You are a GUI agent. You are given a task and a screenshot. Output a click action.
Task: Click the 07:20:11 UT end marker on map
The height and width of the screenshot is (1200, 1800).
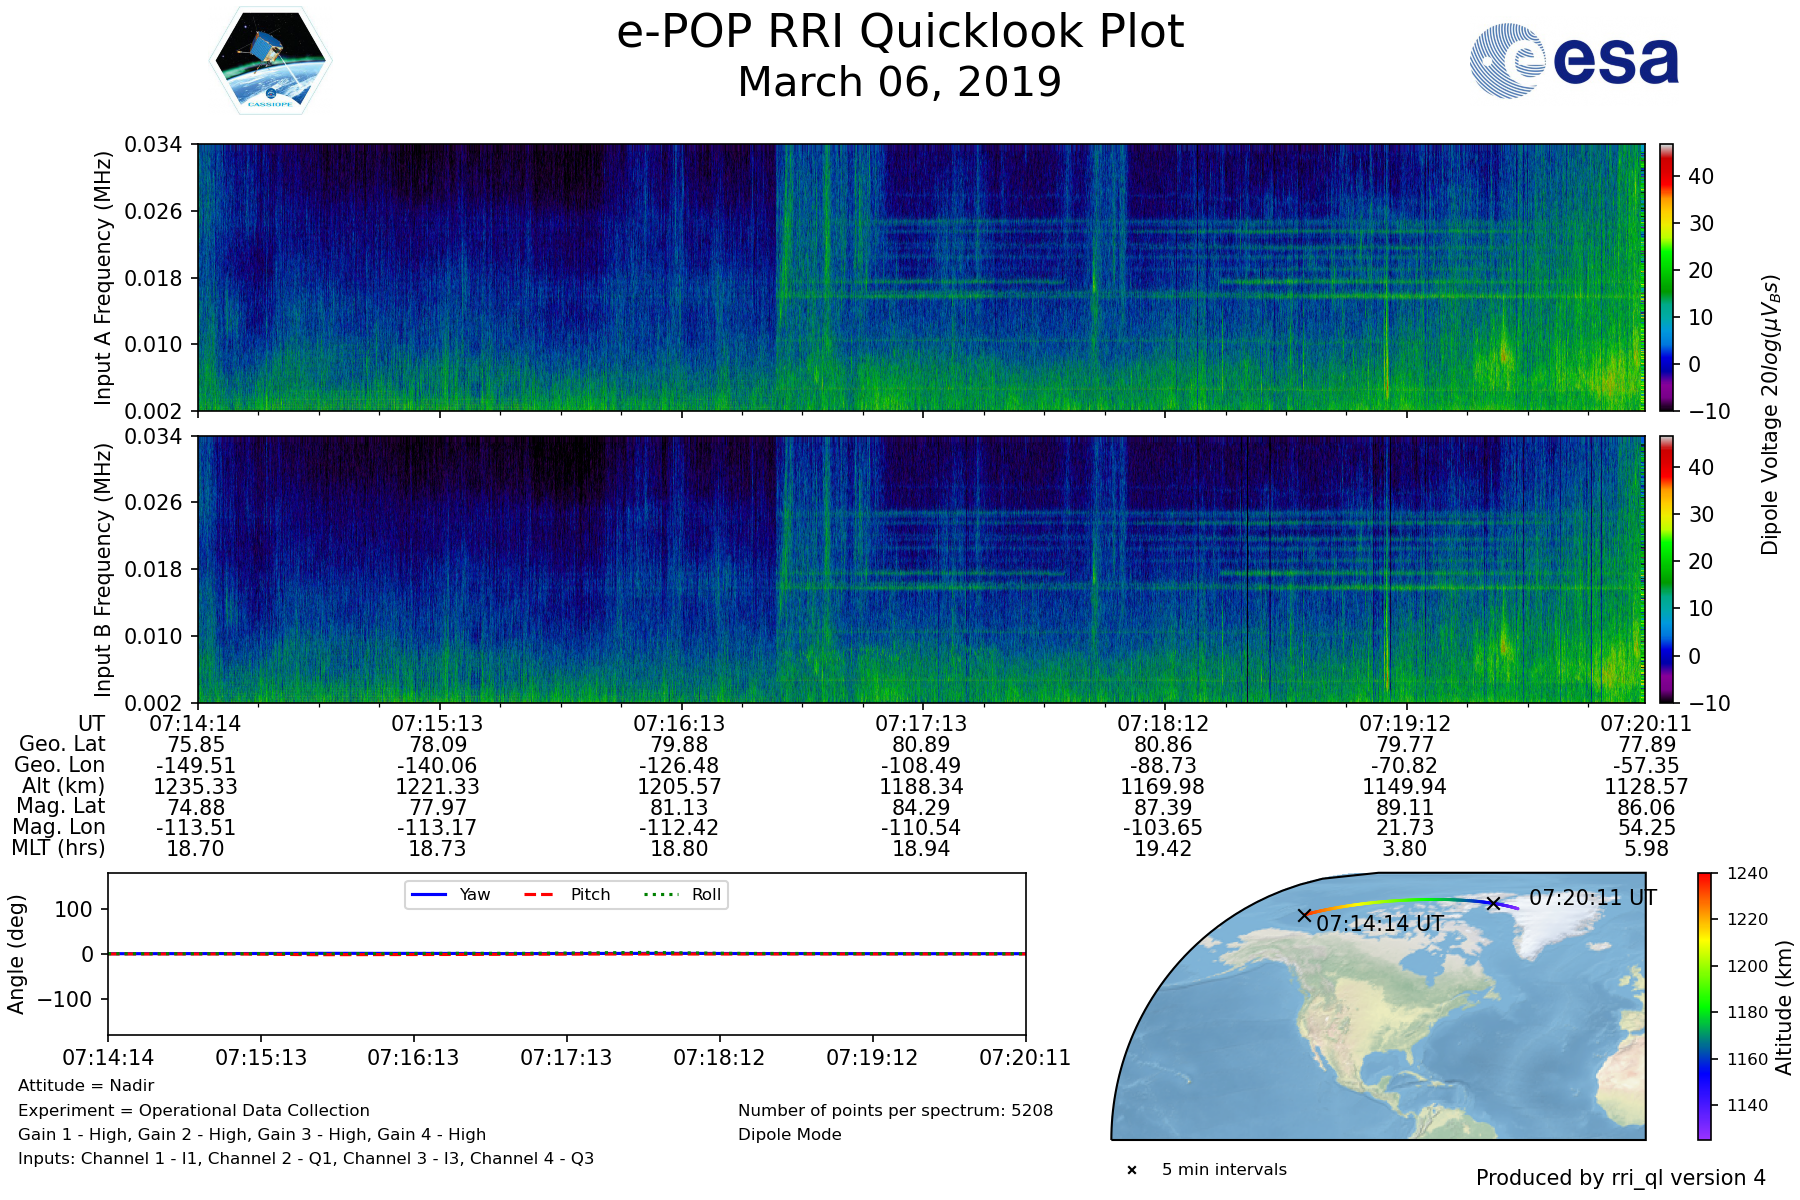pos(1493,903)
